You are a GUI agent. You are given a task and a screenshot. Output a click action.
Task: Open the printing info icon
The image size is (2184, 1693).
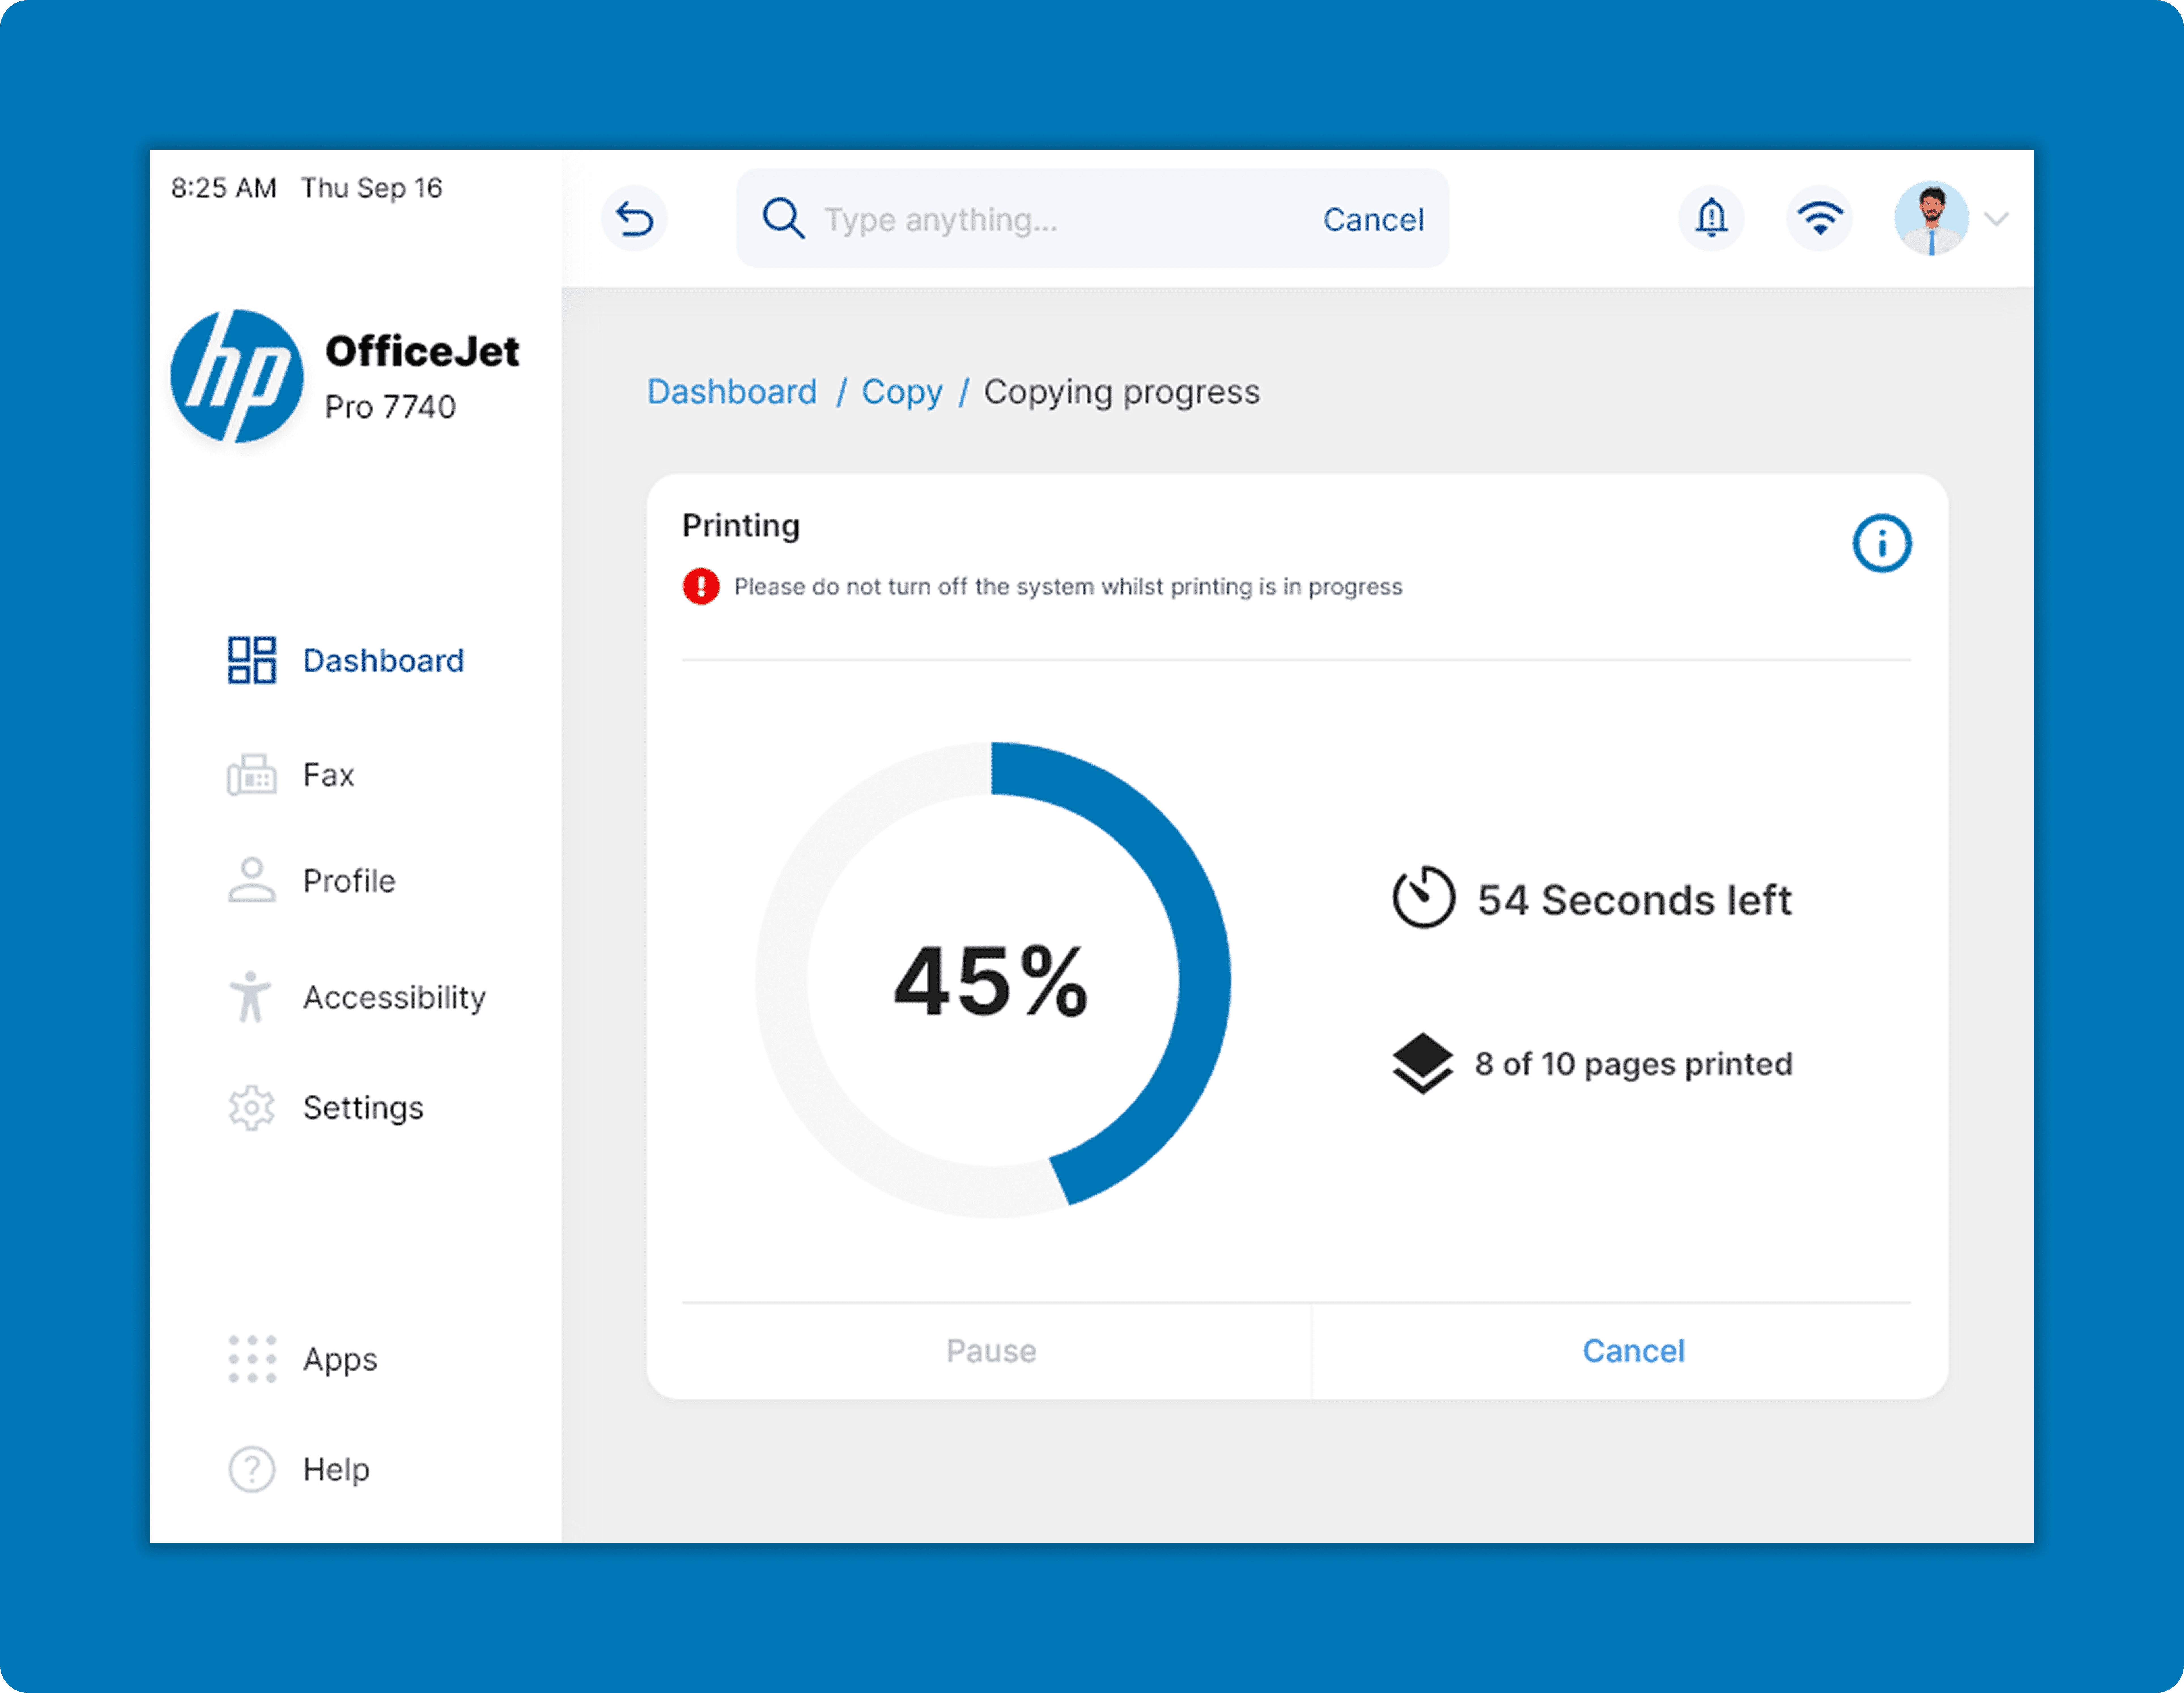tap(1881, 544)
